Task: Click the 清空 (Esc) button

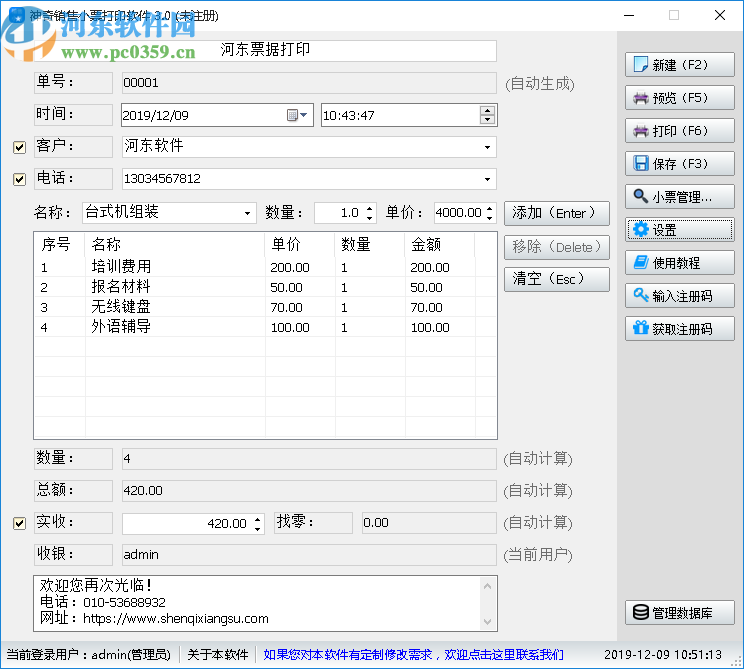Action: (x=557, y=279)
